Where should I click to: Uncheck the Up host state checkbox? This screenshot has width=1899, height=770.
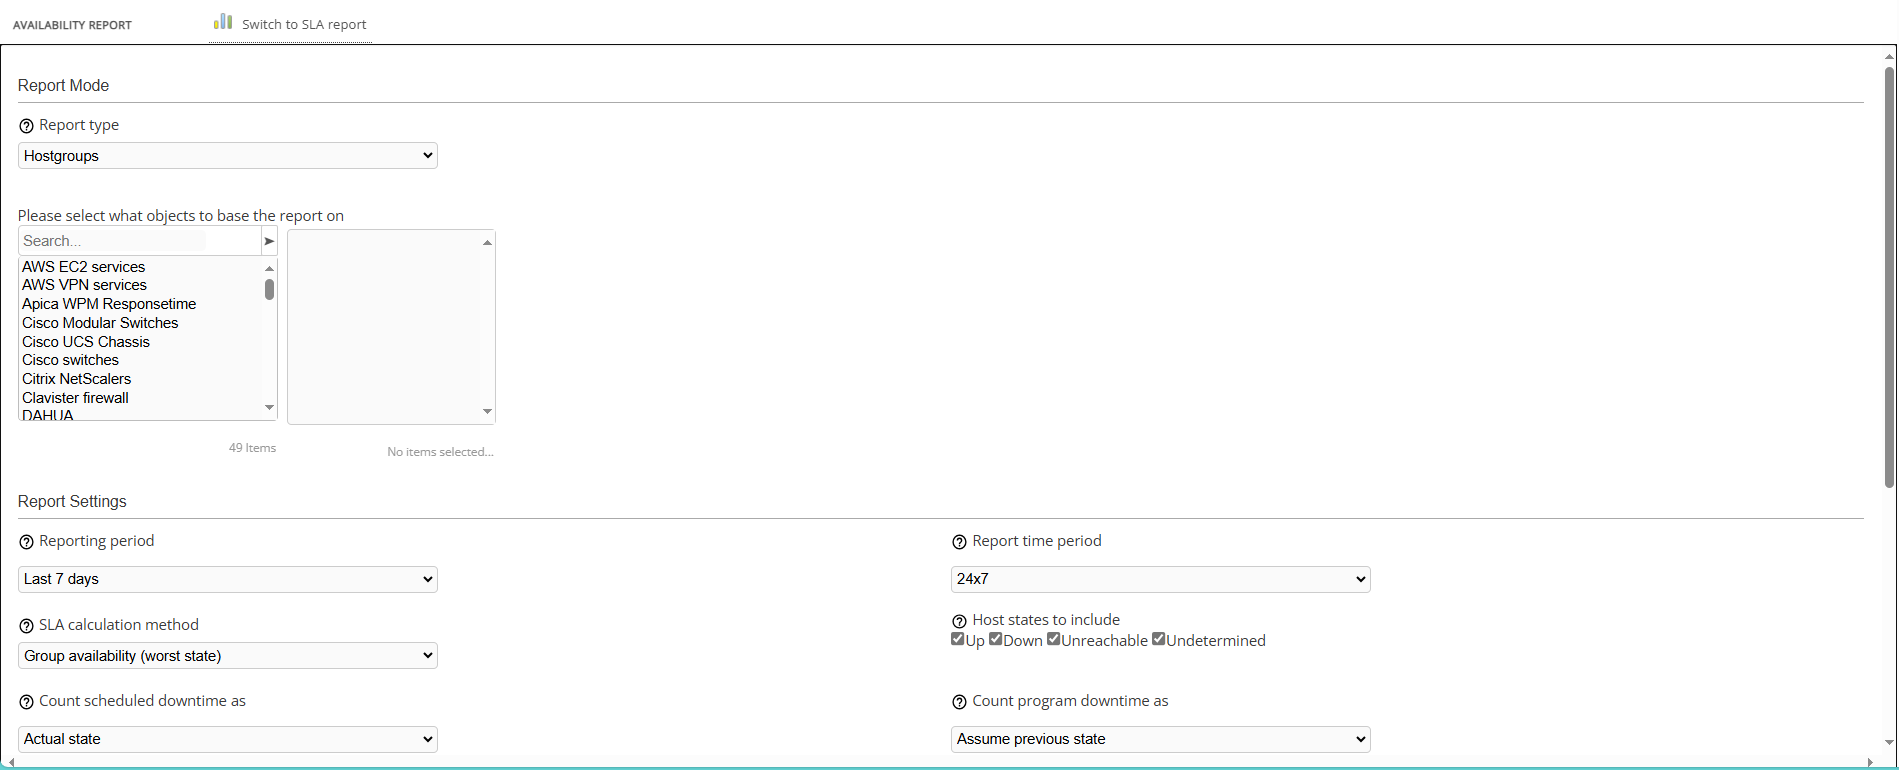coord(958,639)
